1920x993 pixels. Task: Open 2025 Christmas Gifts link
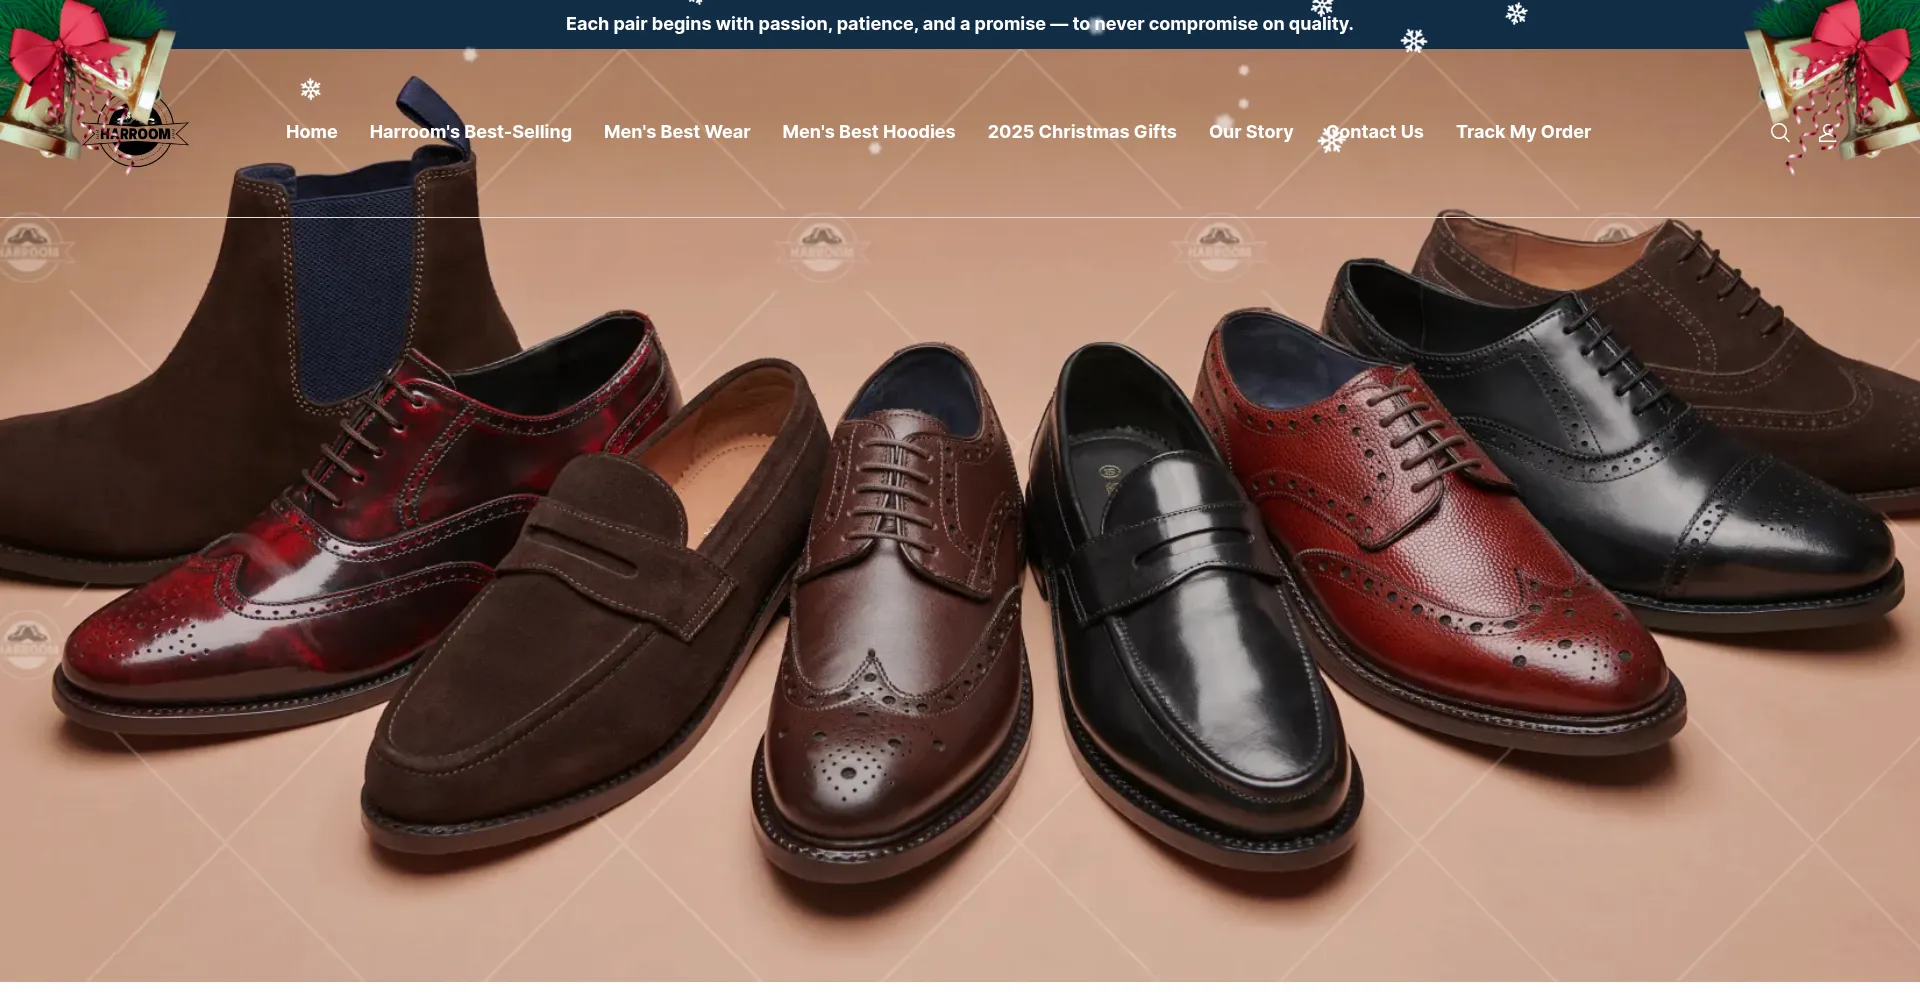click(x=1081, y=132)
